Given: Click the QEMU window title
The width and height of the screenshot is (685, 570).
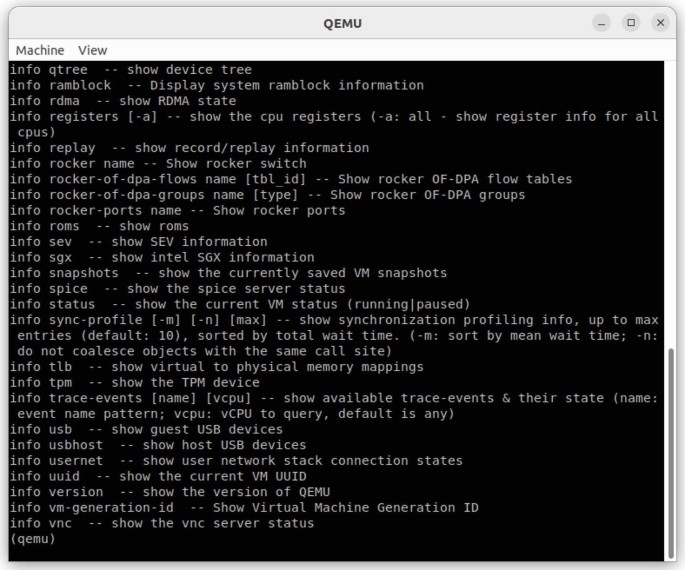Looking at the screenshot, I should (342, 24).
